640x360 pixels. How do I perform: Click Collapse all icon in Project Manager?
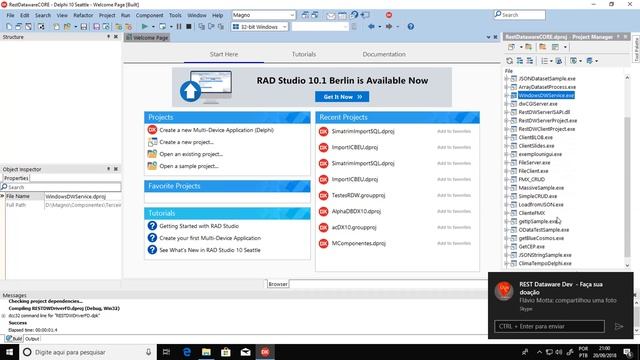click(529, 61)
